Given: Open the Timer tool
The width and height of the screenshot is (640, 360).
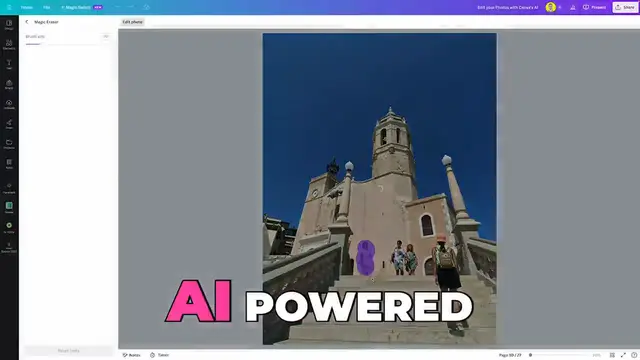Looking at the screenshot, I should tap(159, 355).
